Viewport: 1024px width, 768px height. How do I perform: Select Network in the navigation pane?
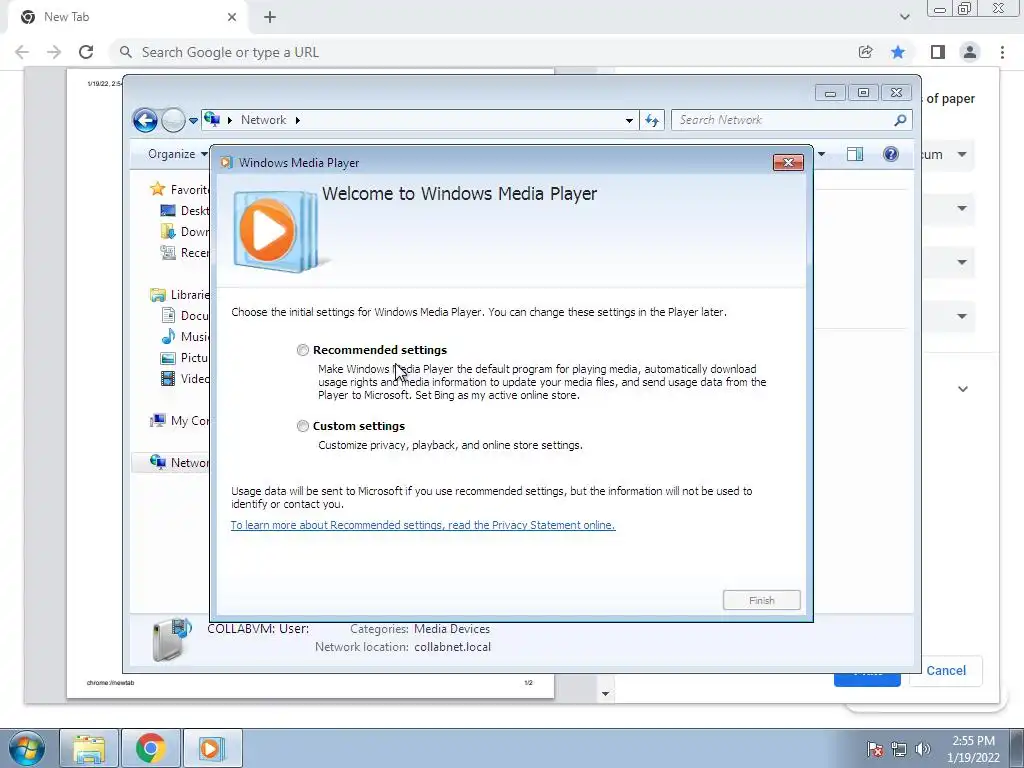click(171, 462)
